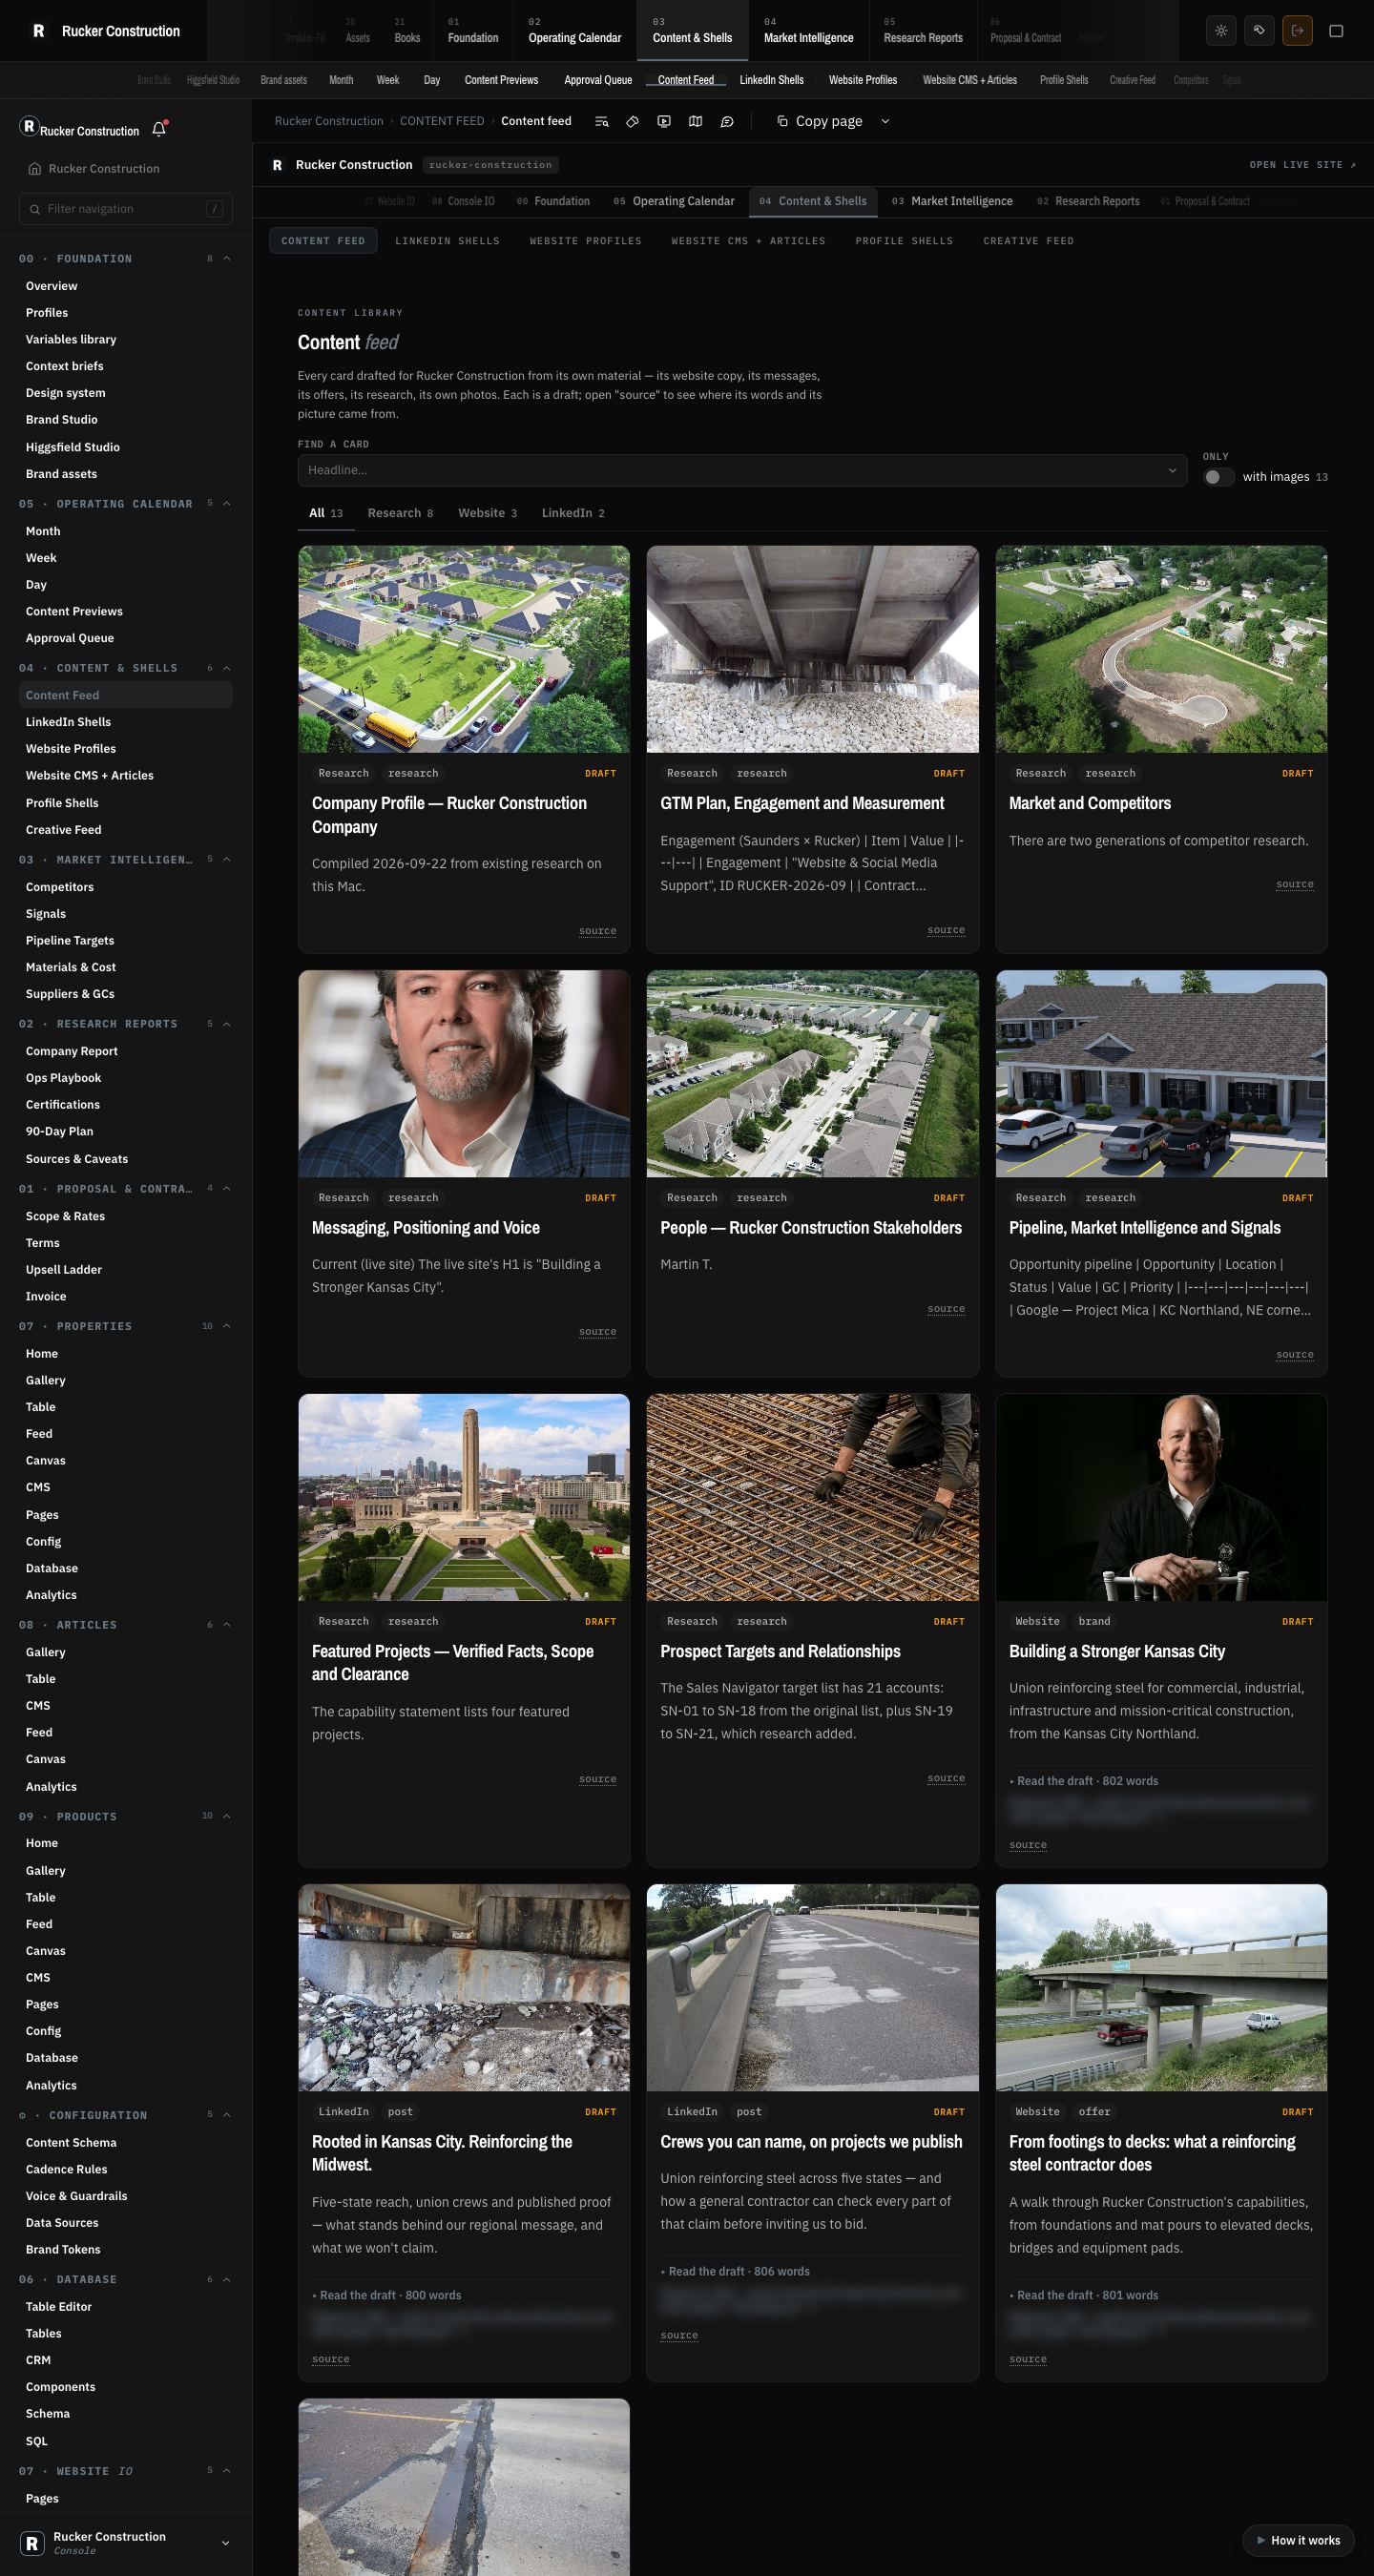Click the diamond tag icon in breadcrumb toolbar

pyautogui.click(x=633, y=121)
